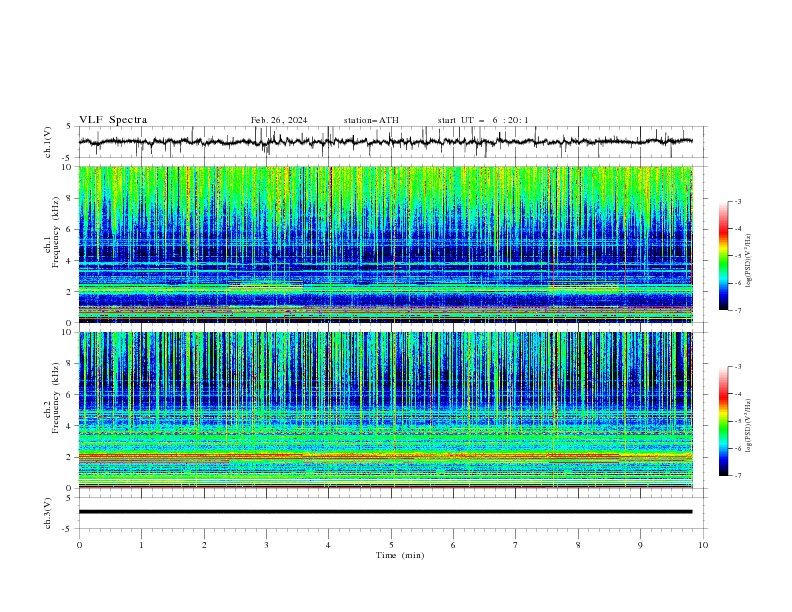Click the lower "log(PSD)(V²/Hz)" color bar label
Viewport: 792px width, 612px height.
point(749,426)
